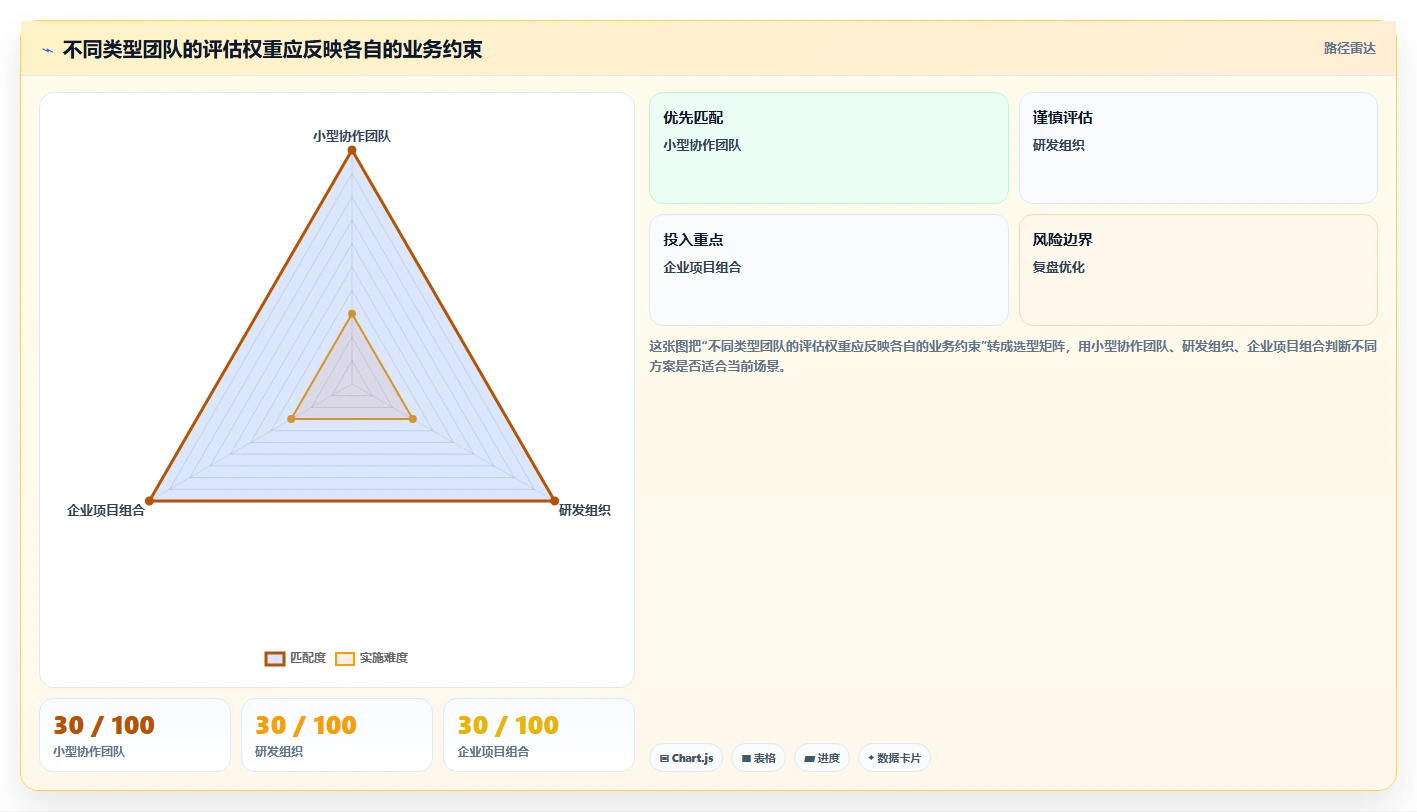The image size is (1417, 812).
Task: Open the 投入重点 card
Action: tap(829, 270)
